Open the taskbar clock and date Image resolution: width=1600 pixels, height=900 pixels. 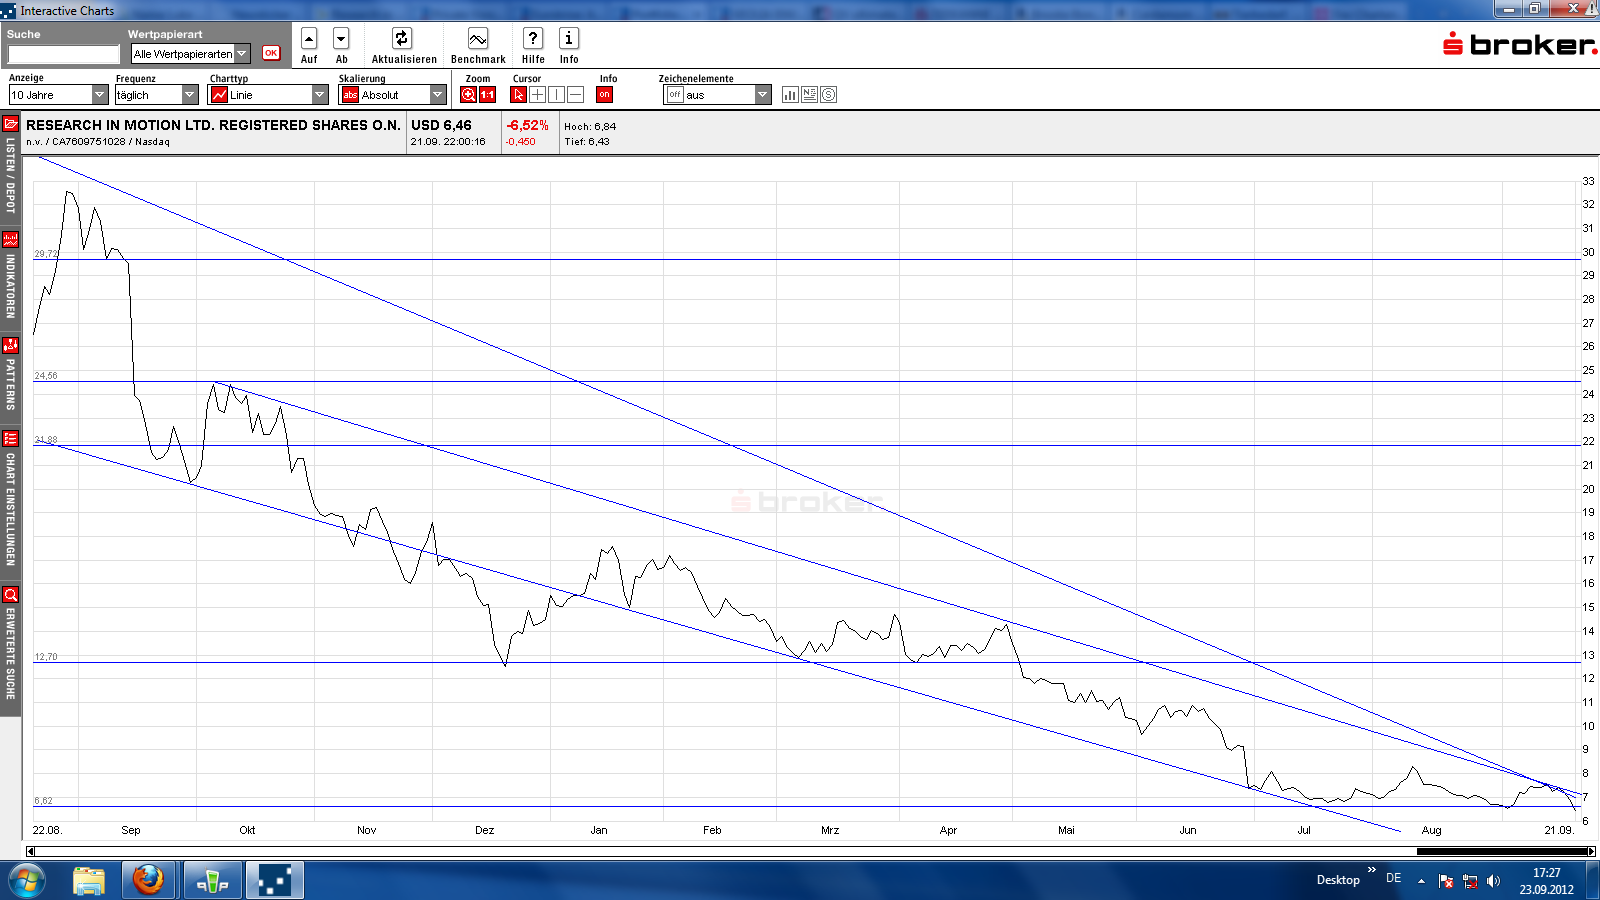tap(1546, 881)
